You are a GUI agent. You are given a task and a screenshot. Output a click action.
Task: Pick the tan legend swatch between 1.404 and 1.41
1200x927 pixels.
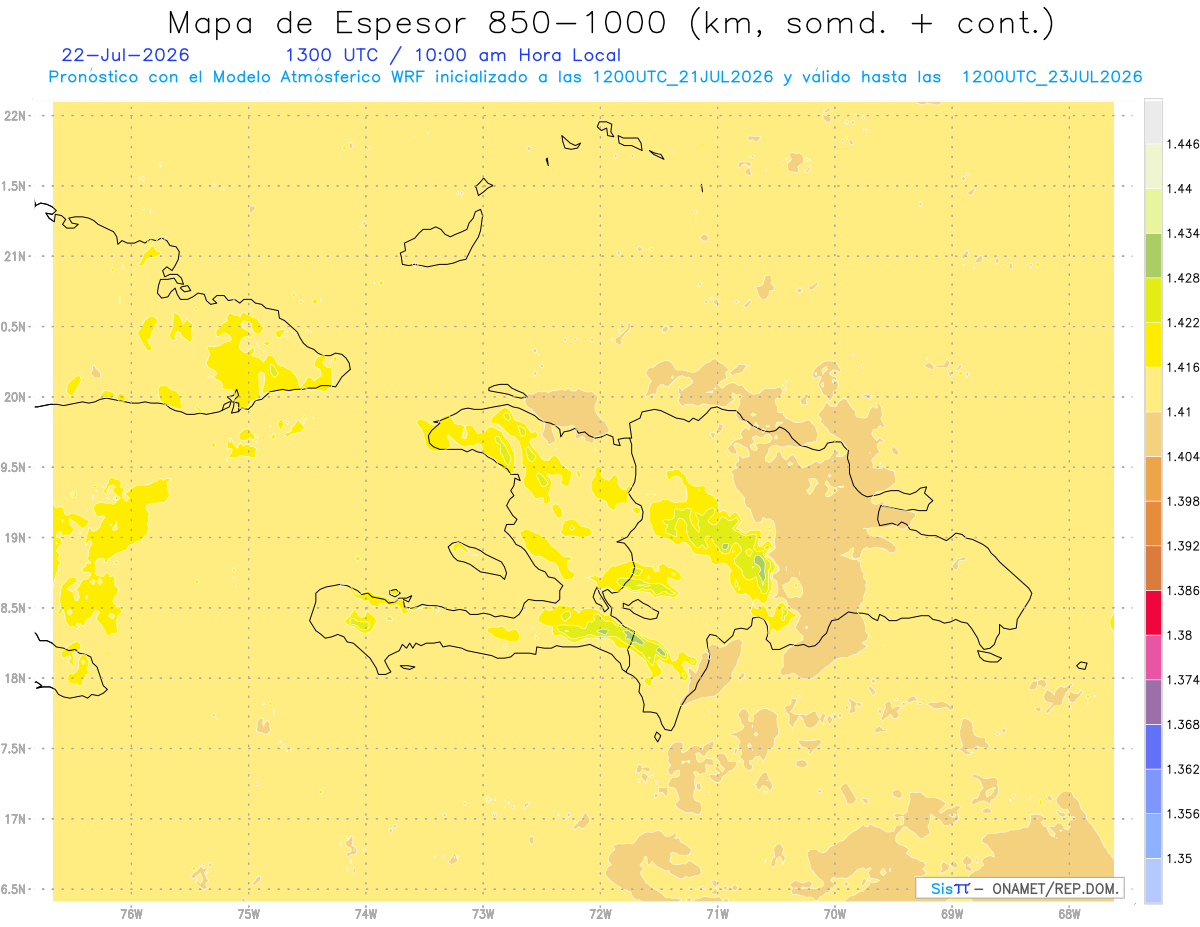tap(1153, 434)
